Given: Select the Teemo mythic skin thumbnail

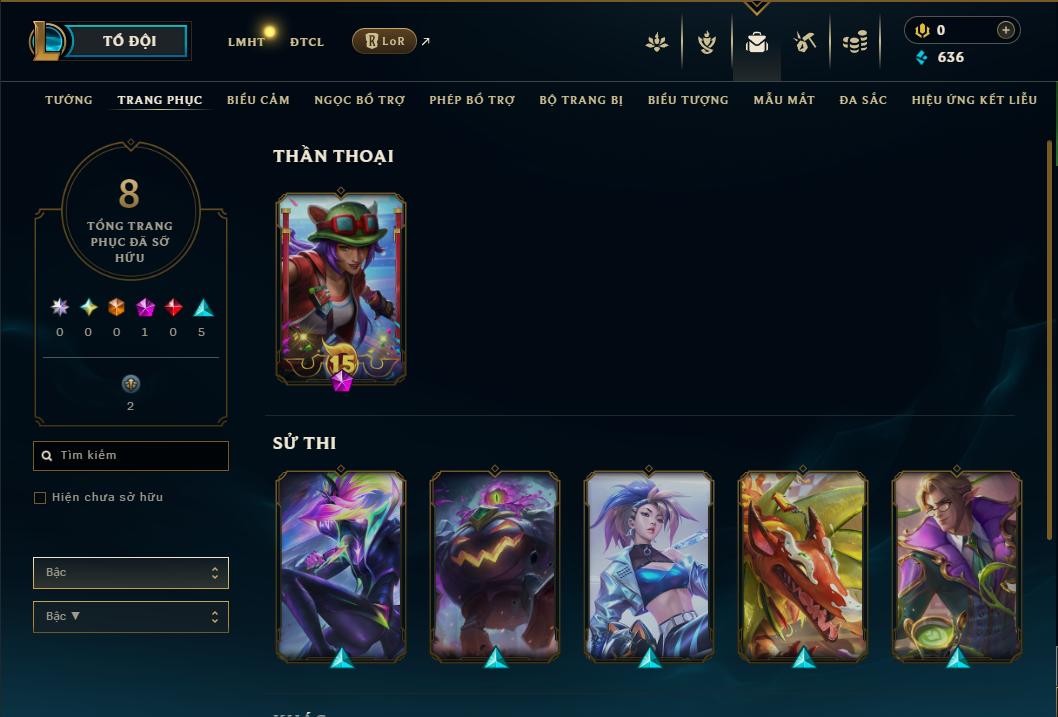Looking at the screenshot, I should [x=341, y=289].
